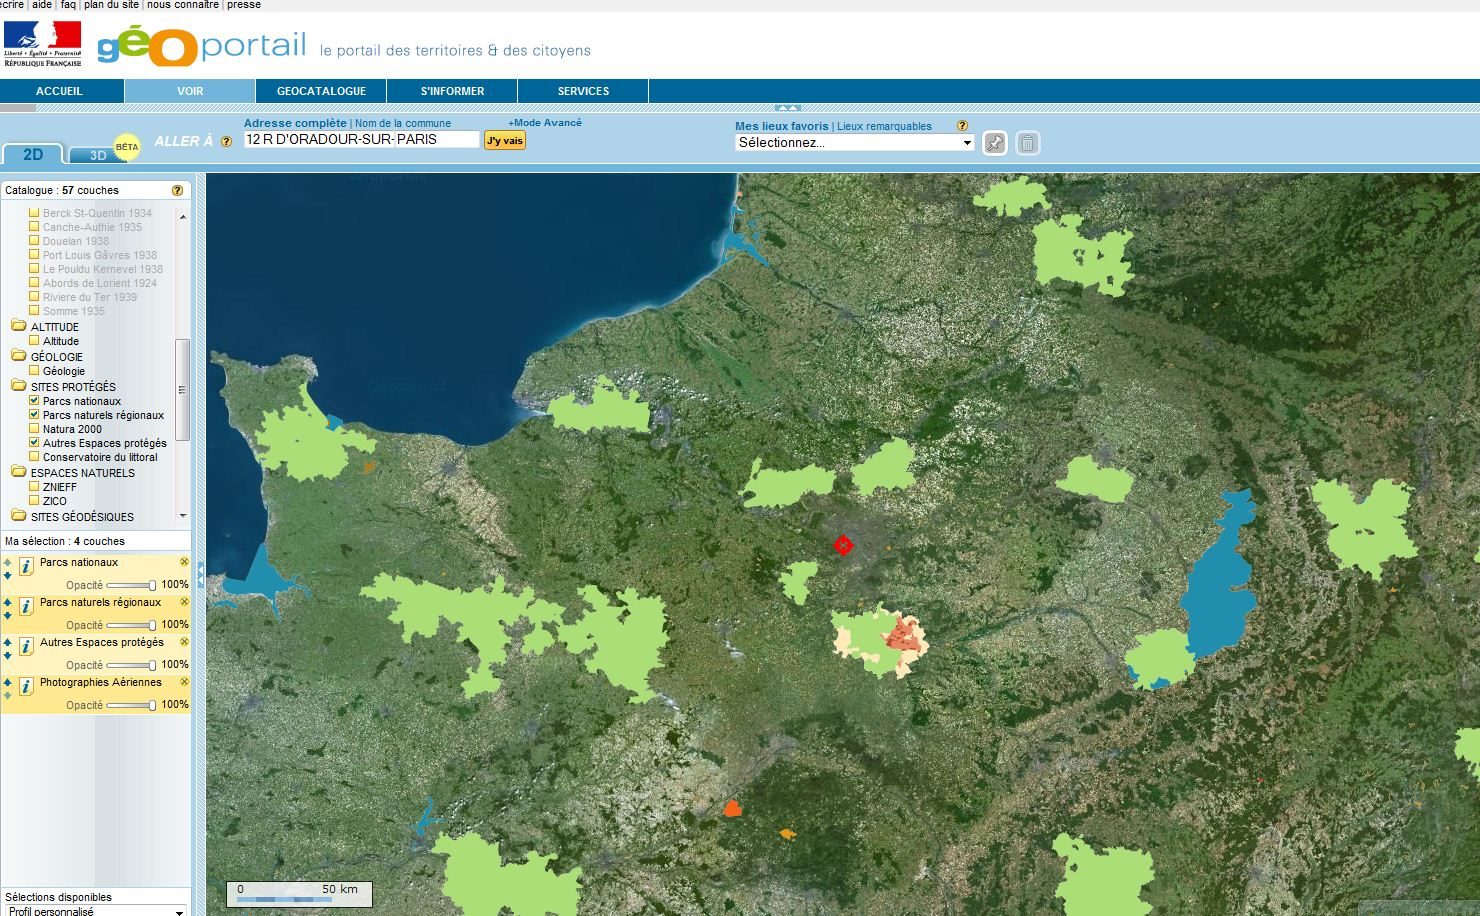Image resolution: width=1480 pixels, height=916 pixels.
Task: Move Parcs naturels régionaux layer down
Action: [8, 615]
